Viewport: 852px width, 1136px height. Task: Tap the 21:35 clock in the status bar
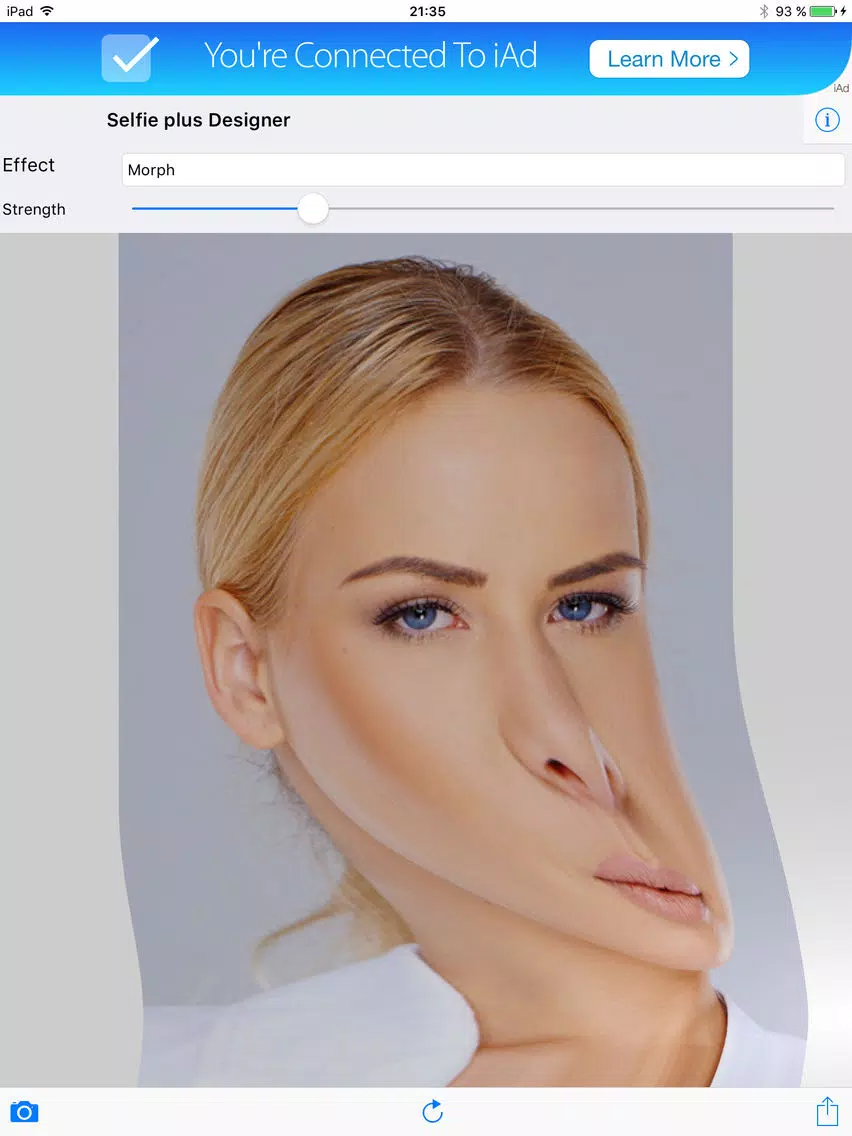coord(427,11)
